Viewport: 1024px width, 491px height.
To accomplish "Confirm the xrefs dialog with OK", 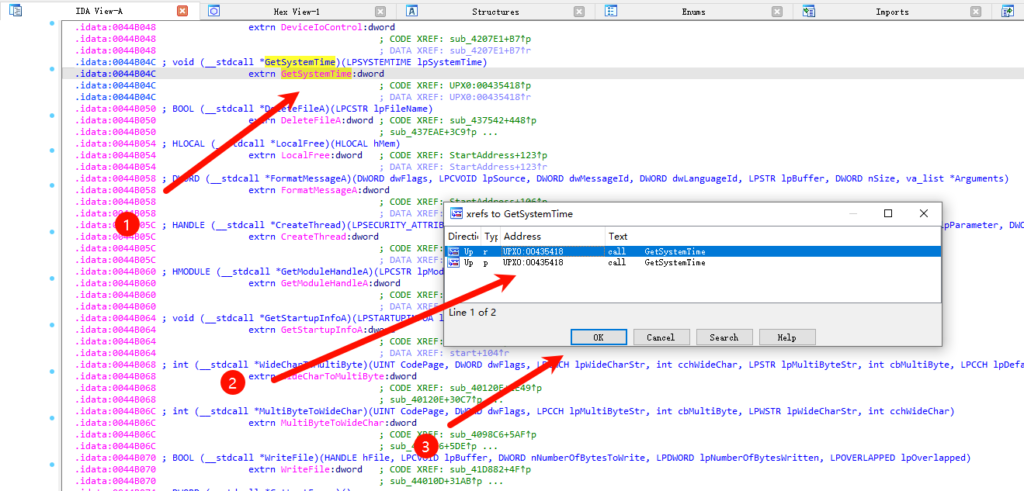I will [x=598, y=338].
